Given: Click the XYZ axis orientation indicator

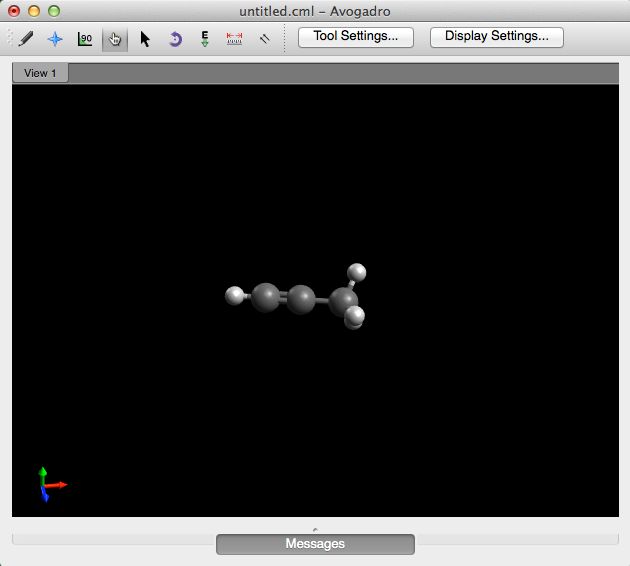Looking at the screenshot, I should pyautogui.click(x=46, y=485).
